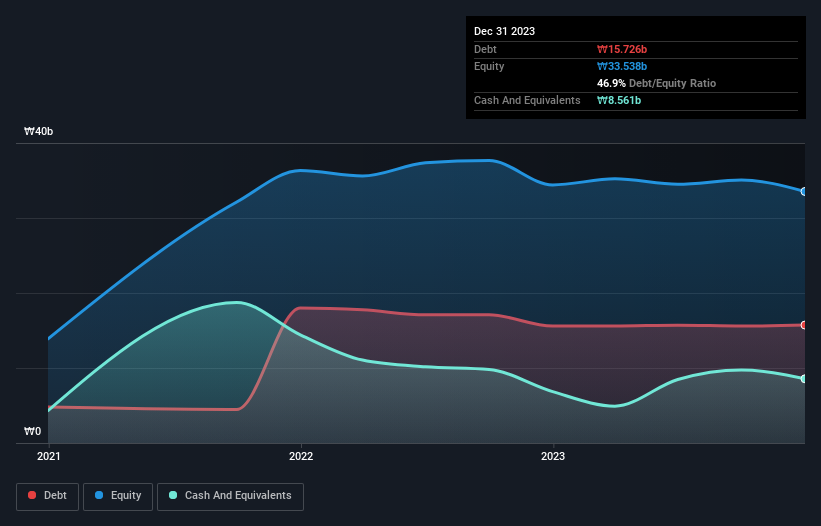
Task: Click the red Debt legend dot
Action: click(x=32, y=495)
